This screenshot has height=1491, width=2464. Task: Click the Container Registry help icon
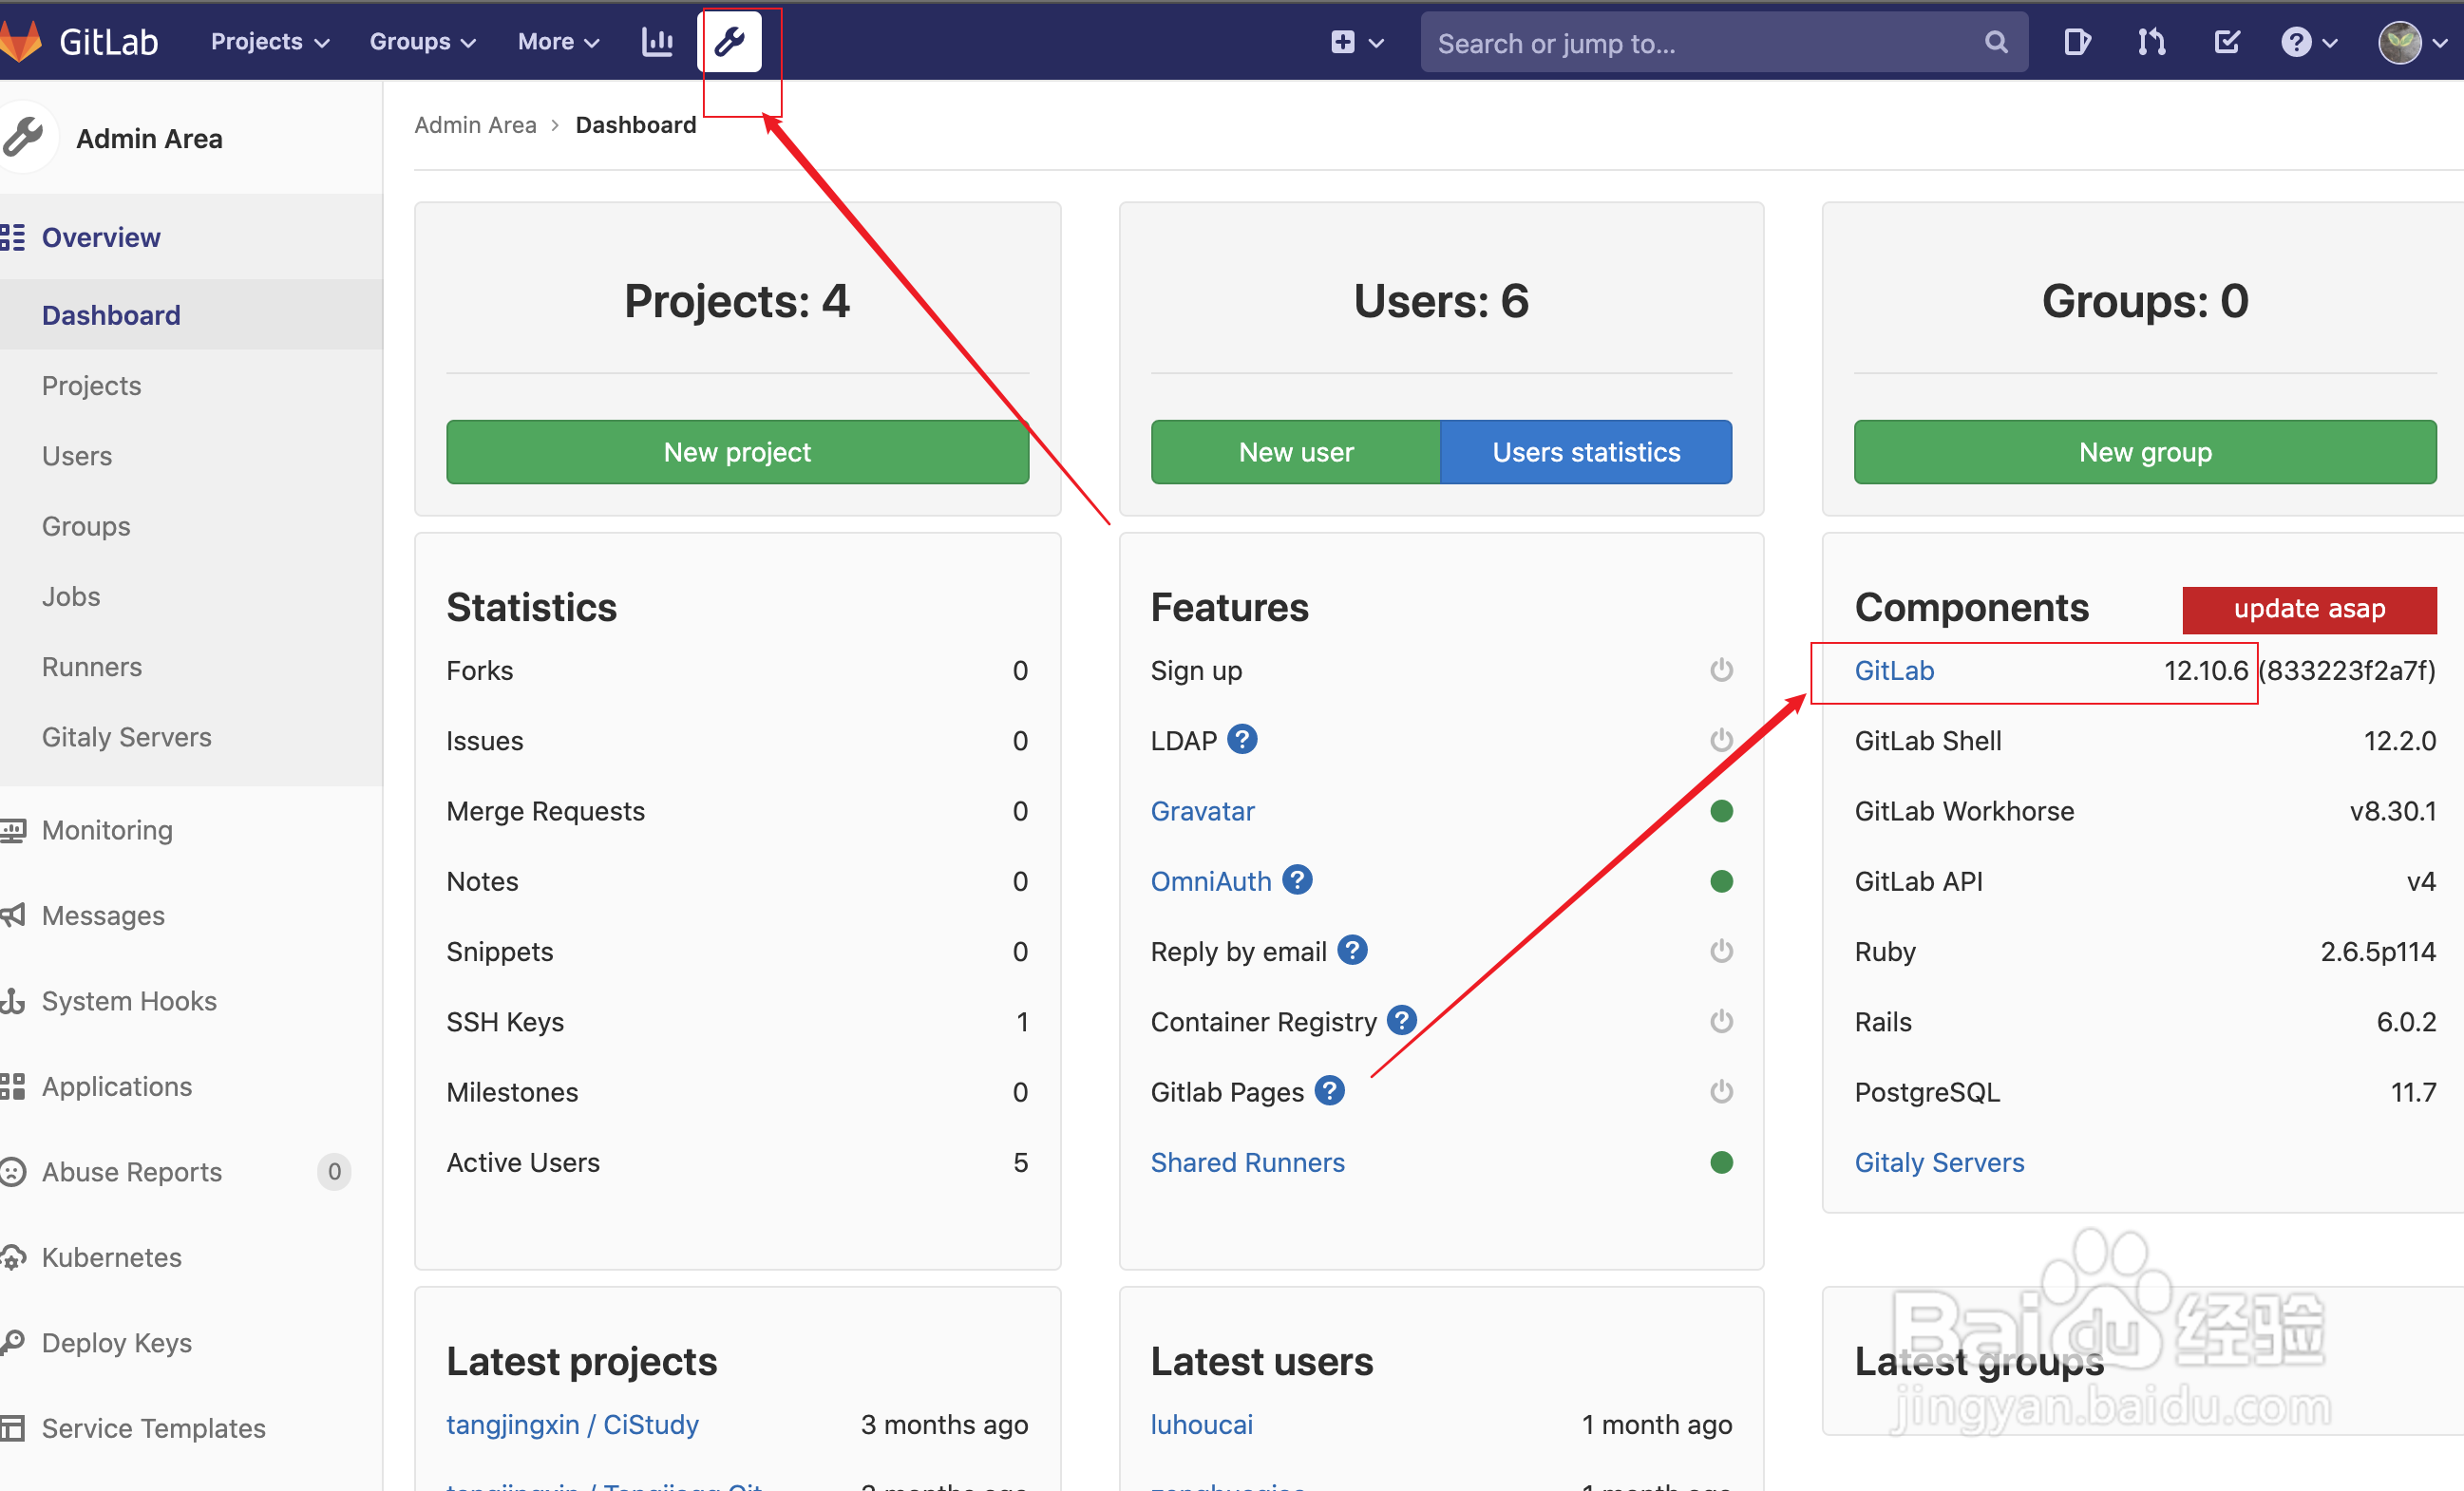[1402, 1020]
